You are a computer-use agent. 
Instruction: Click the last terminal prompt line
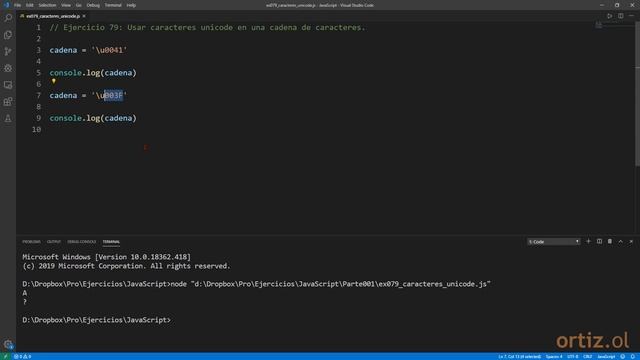point(97,320)
